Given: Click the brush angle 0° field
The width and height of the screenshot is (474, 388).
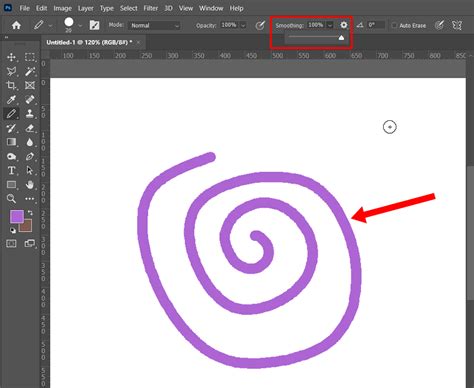Looking at the screenshot, I should 376,25.
